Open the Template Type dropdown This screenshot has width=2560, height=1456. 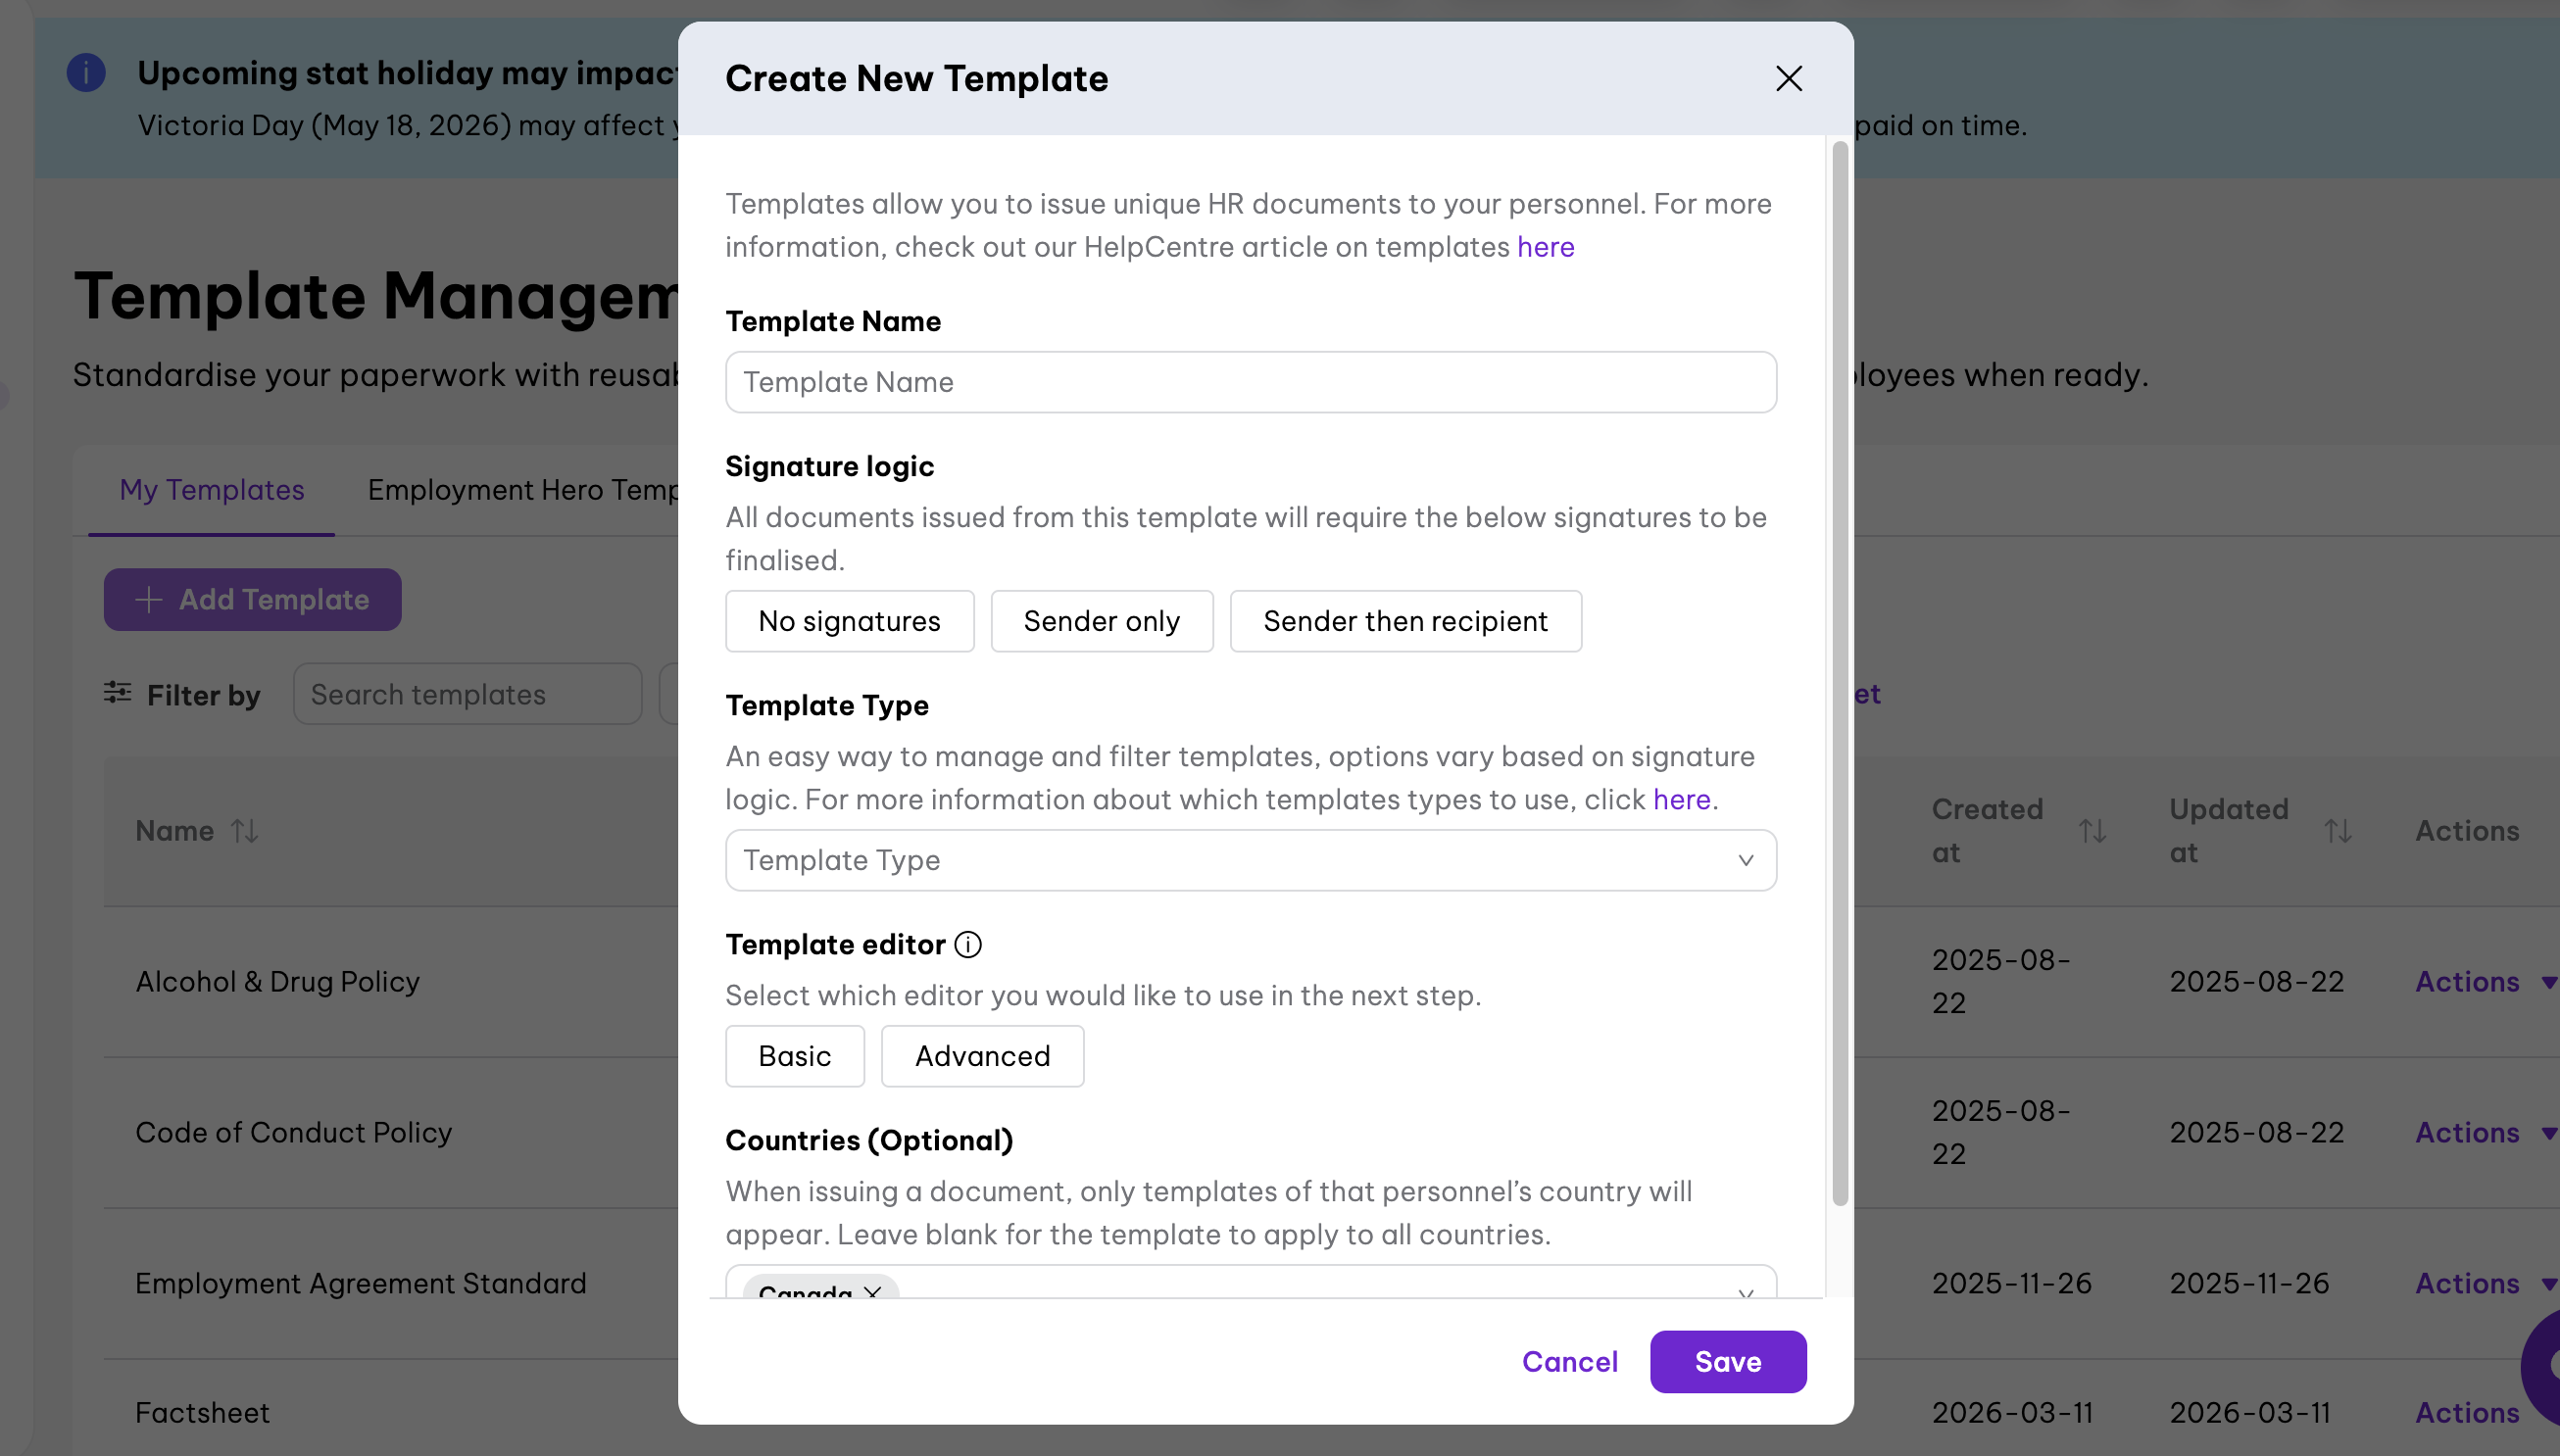coord(1250,860)
